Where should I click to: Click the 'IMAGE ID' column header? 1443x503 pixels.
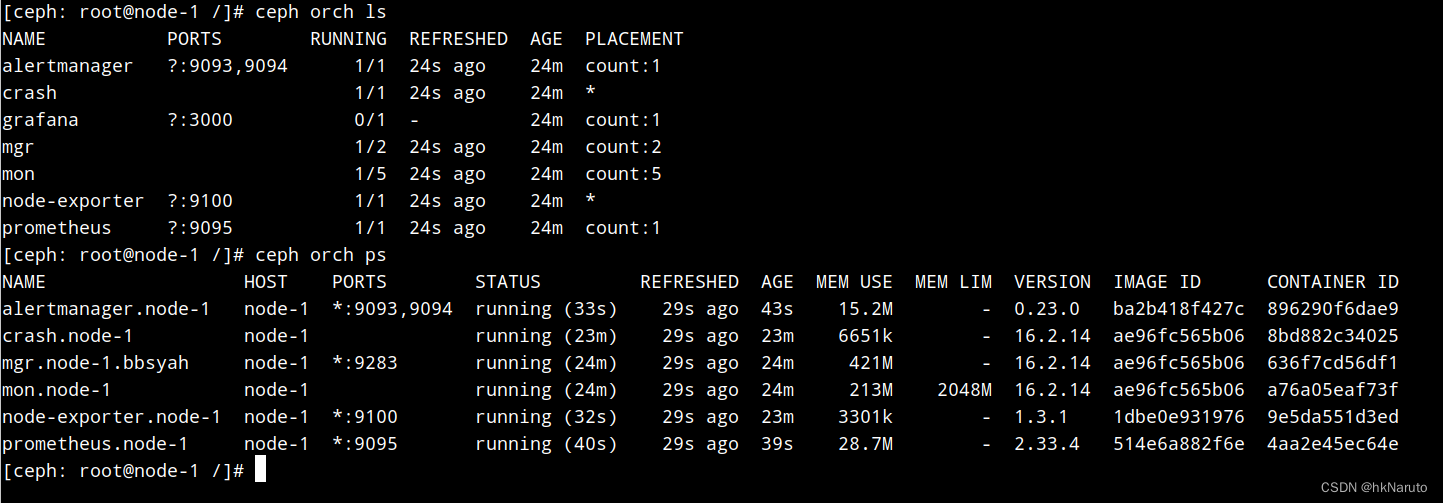[1157, 282]
